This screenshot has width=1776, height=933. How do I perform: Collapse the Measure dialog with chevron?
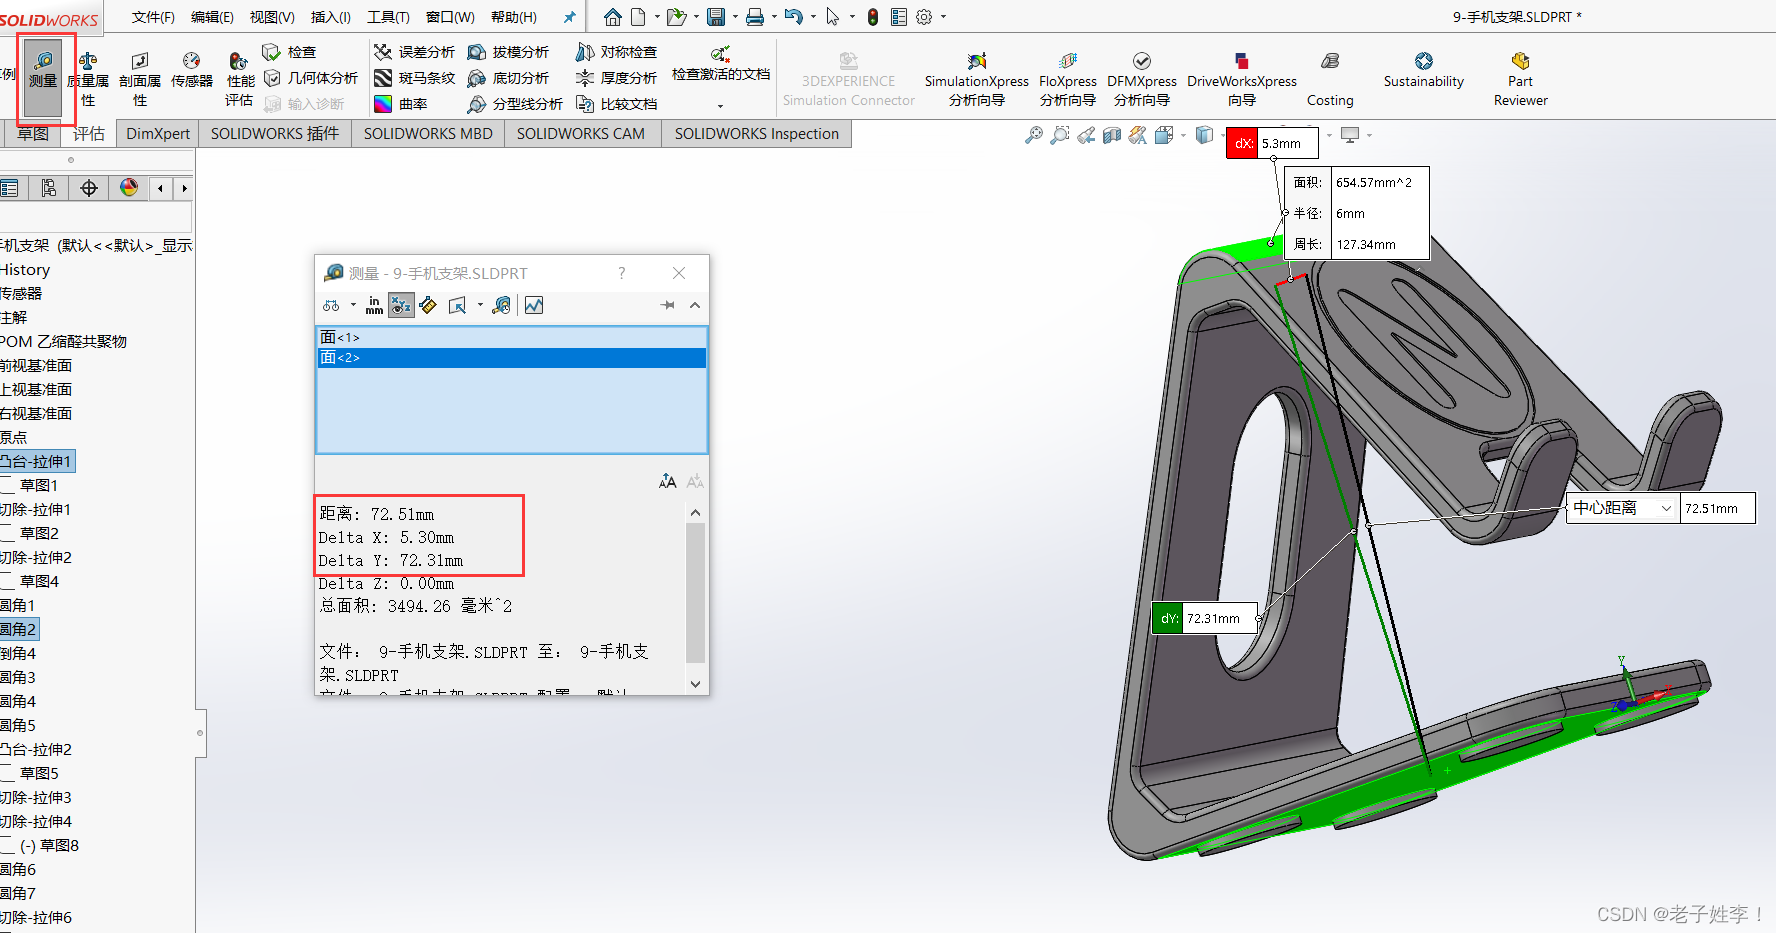[695, 305]
